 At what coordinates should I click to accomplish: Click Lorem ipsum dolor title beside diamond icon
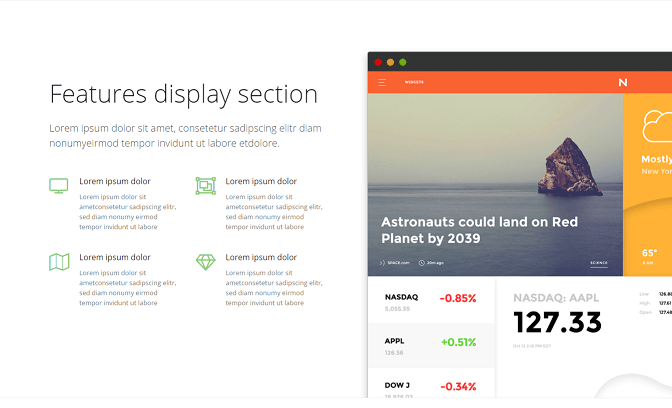[x=261, y=257]
